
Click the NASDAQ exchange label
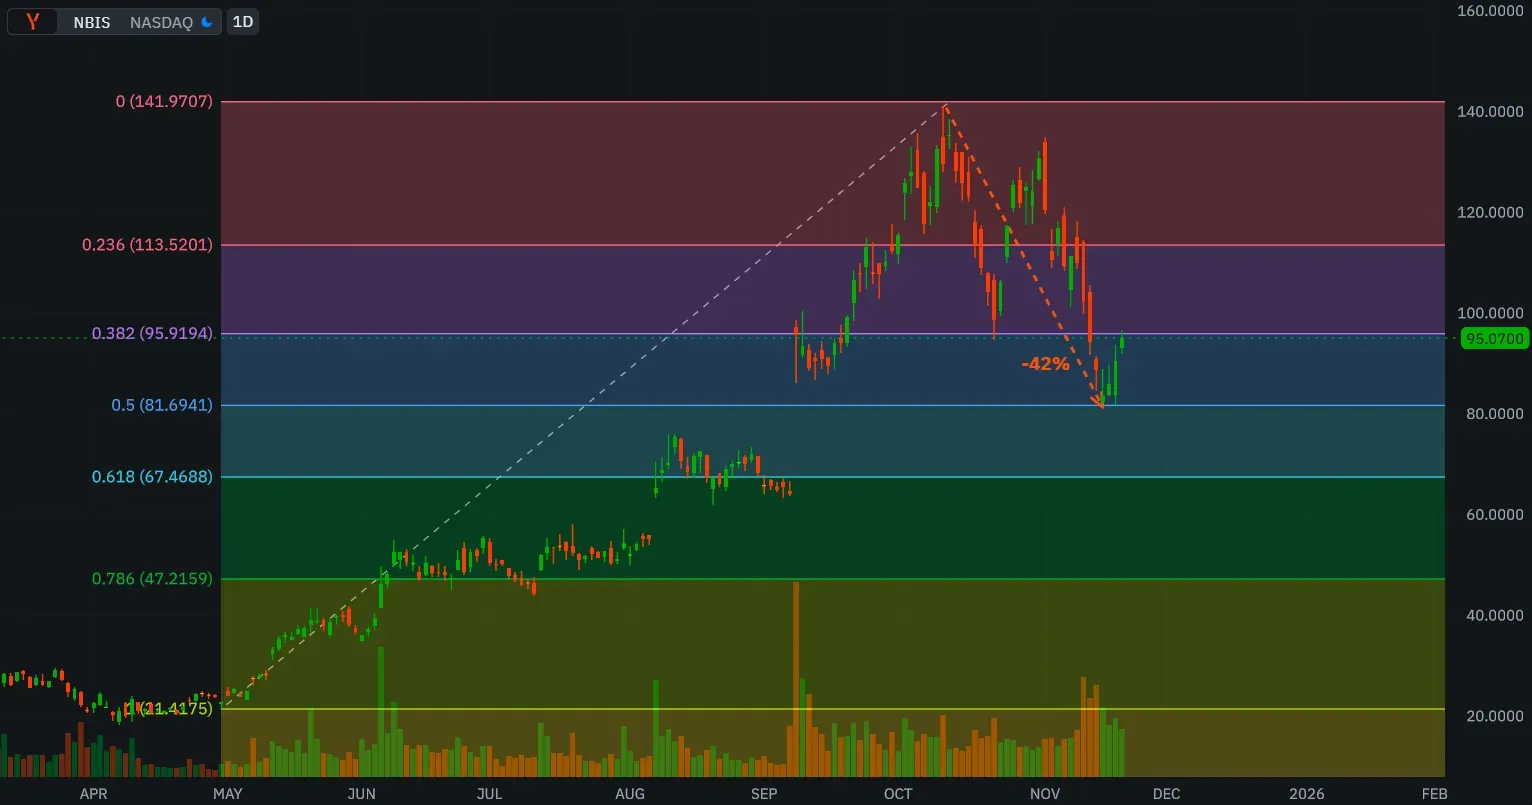coord(161,22)
